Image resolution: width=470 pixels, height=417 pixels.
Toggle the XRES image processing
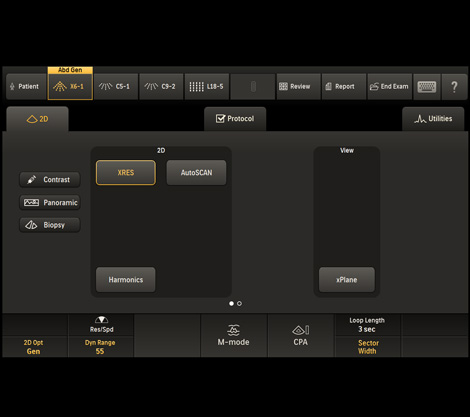point(126,173)
